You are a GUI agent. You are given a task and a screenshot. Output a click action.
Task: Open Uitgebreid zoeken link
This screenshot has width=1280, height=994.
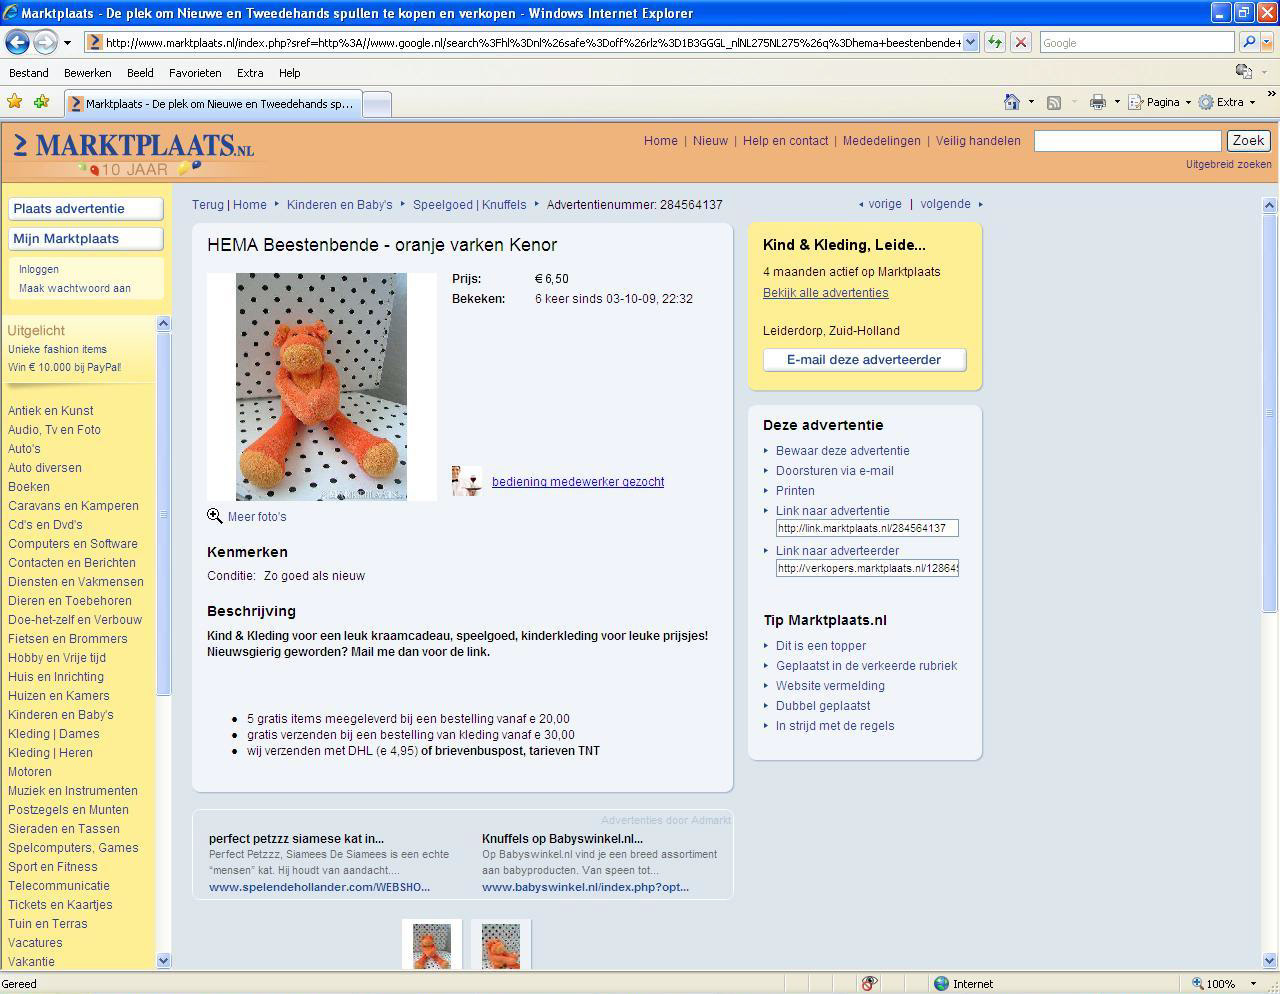click(1229, 164)
